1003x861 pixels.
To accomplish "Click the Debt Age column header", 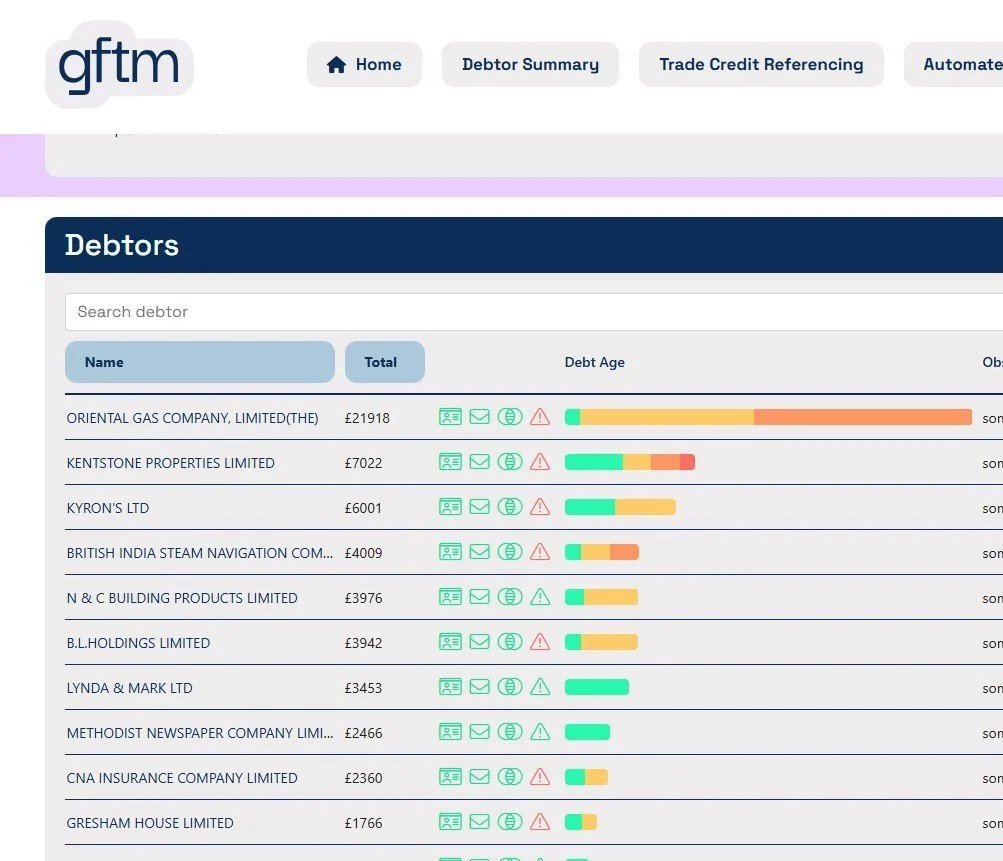I will [x=594, y=362].
